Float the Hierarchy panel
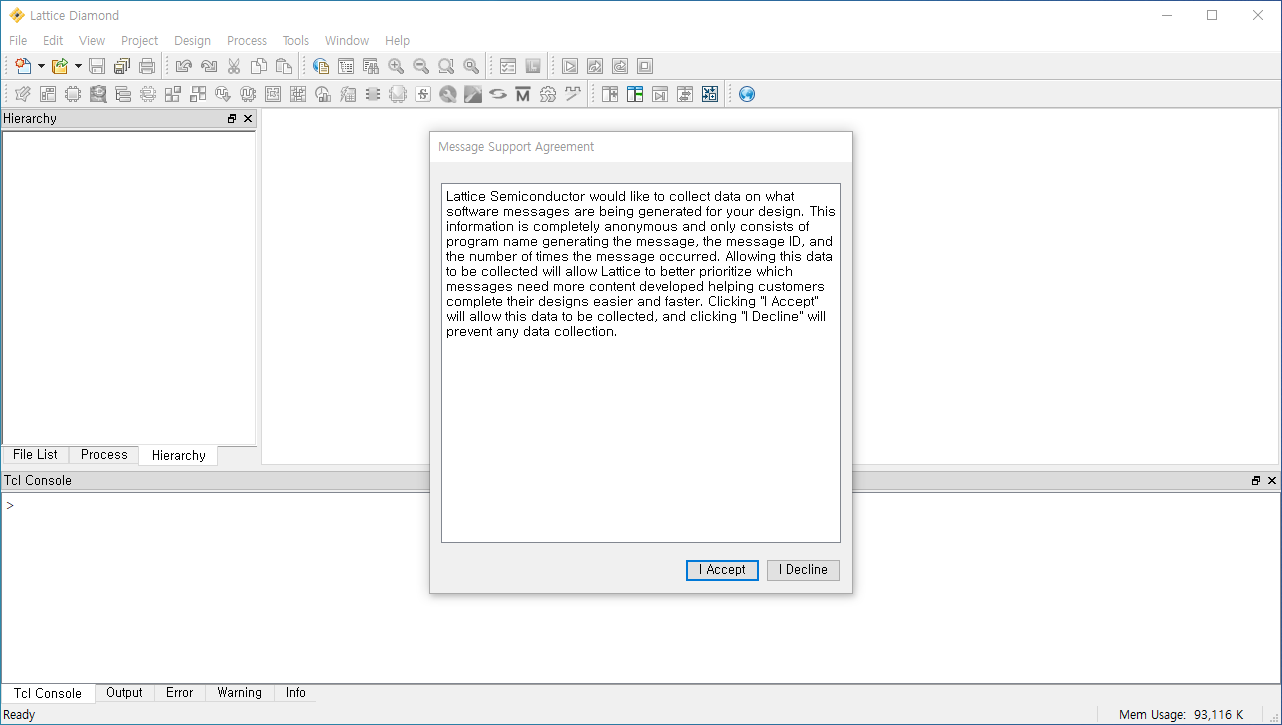 click(232, 119)
